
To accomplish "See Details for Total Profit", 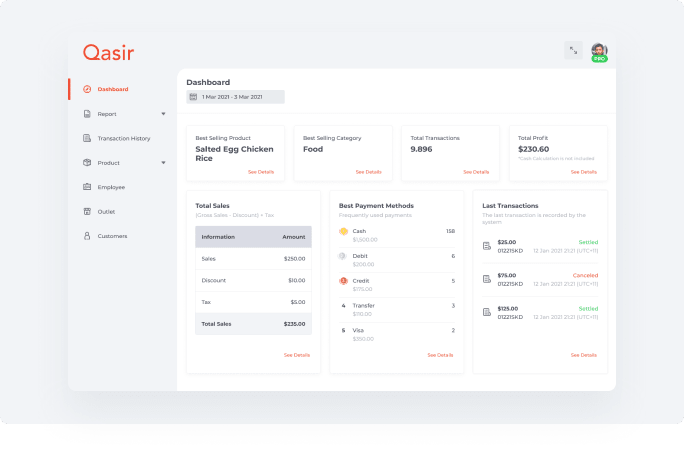I will 584,172.
